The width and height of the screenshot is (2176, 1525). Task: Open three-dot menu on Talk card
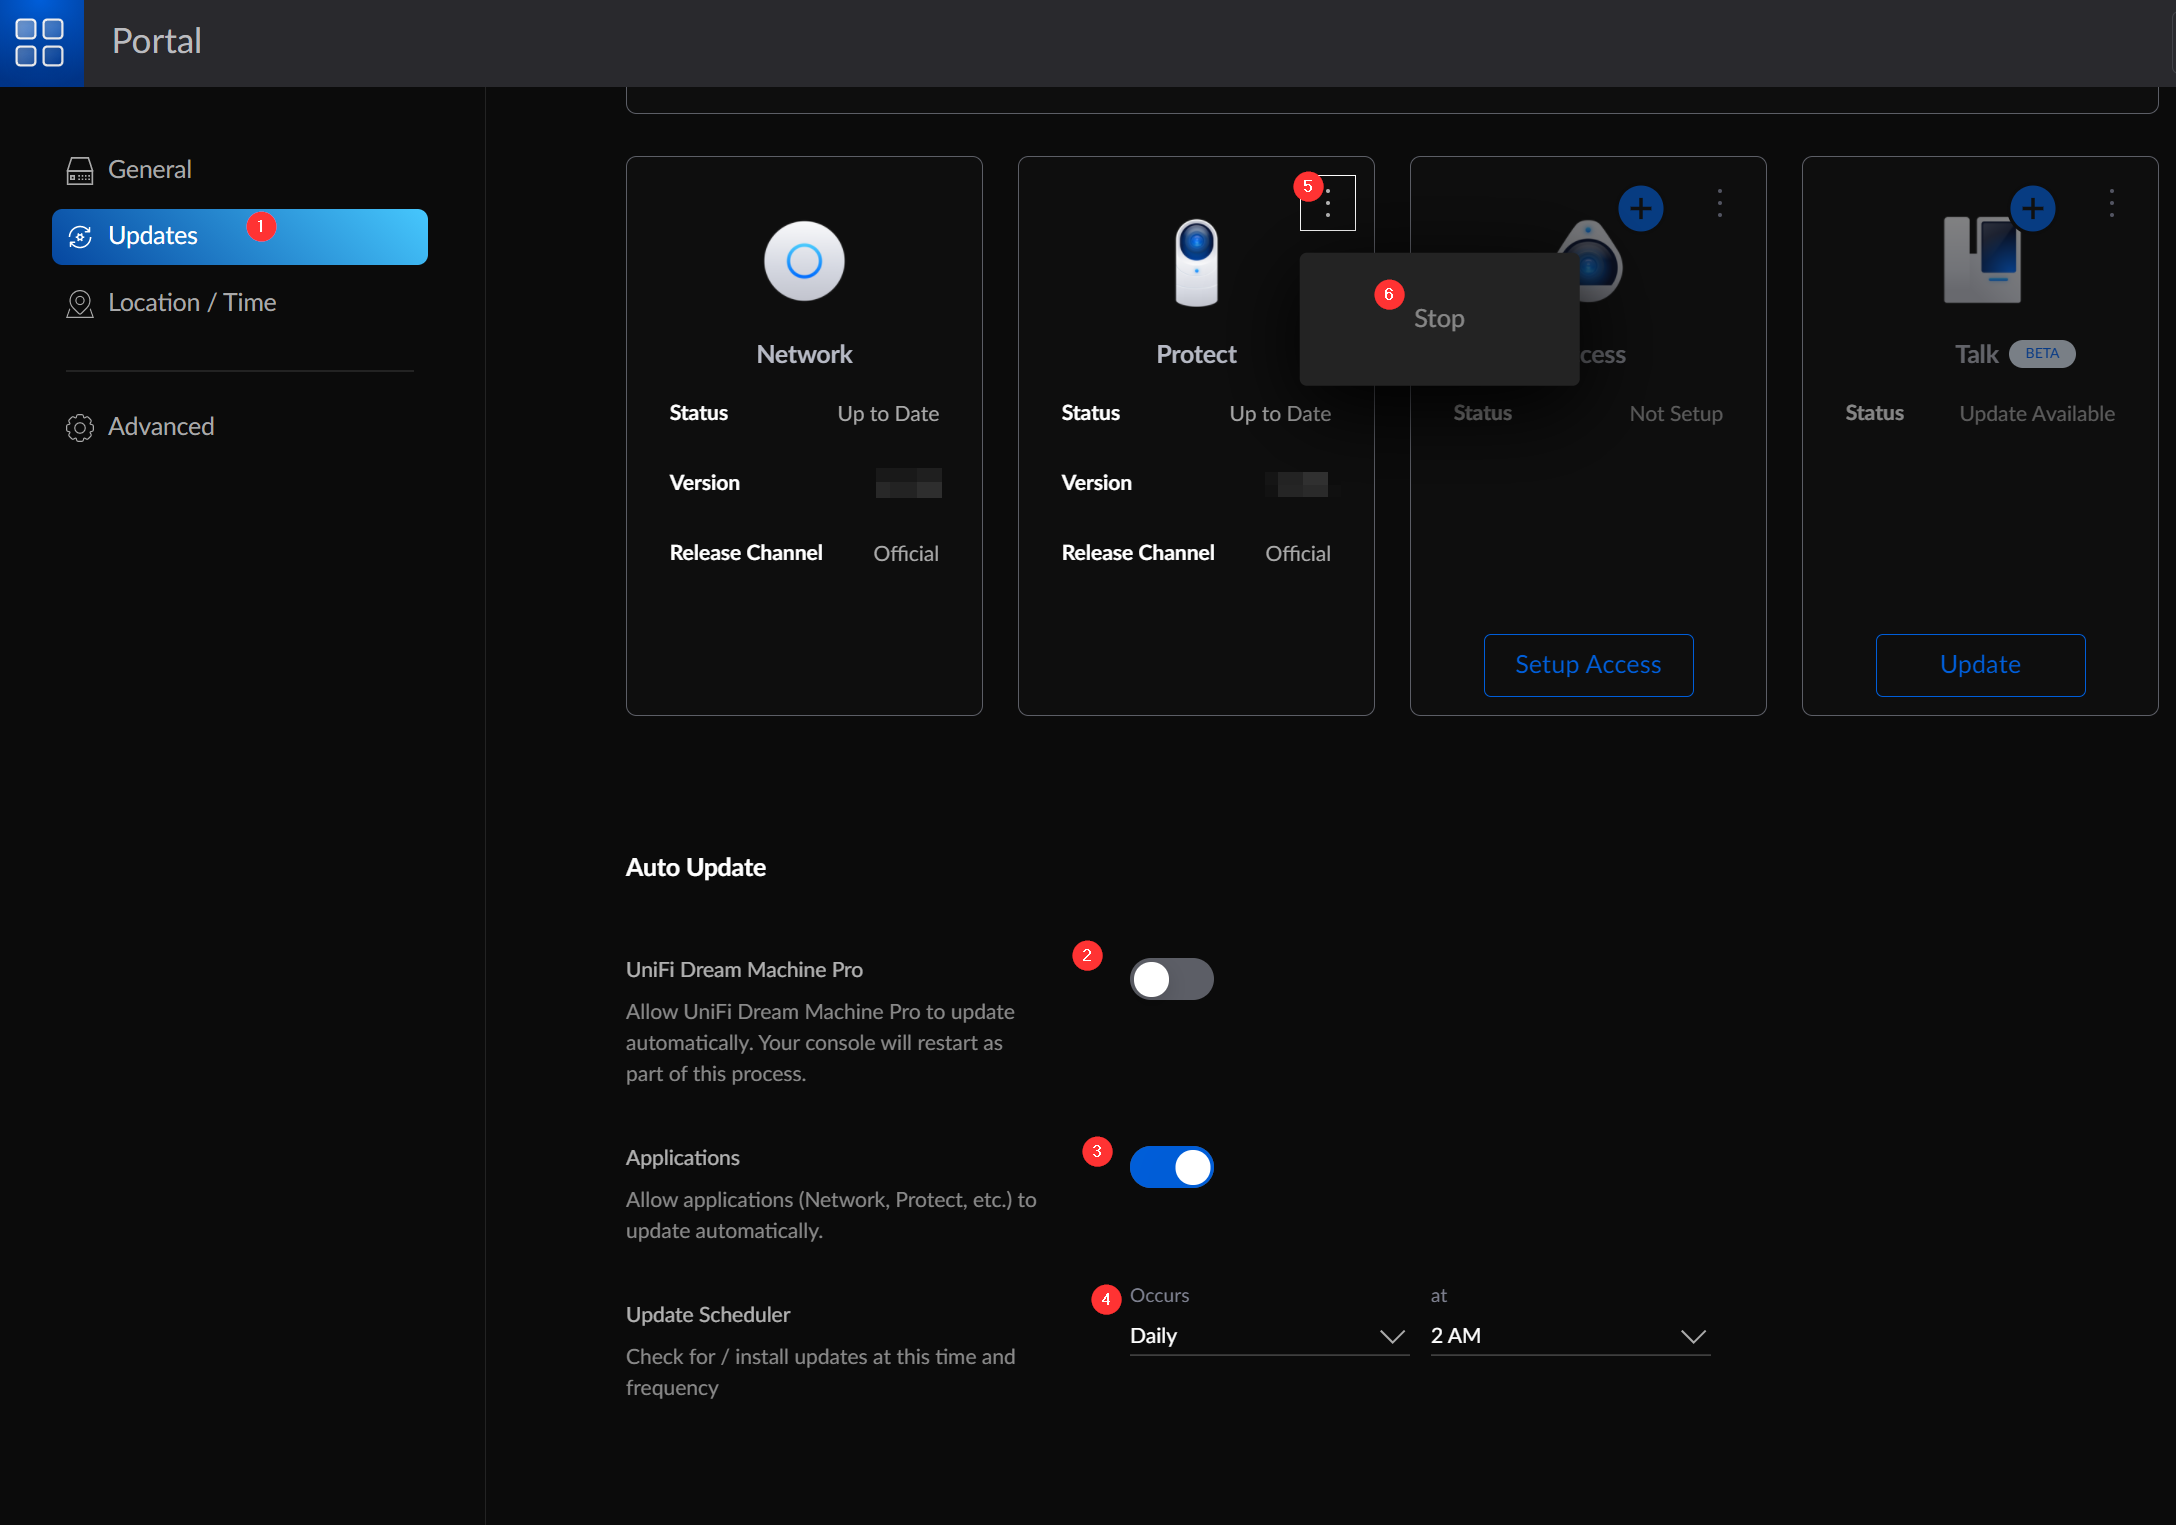point(2111,204)
